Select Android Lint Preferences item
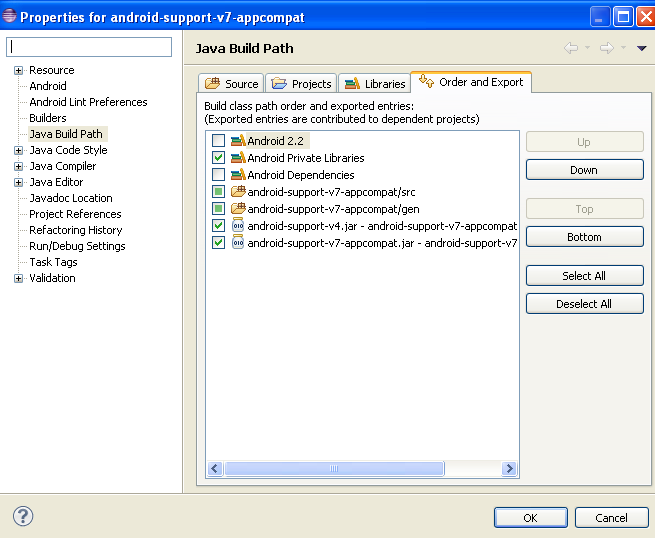 click(x=88, y=102)
